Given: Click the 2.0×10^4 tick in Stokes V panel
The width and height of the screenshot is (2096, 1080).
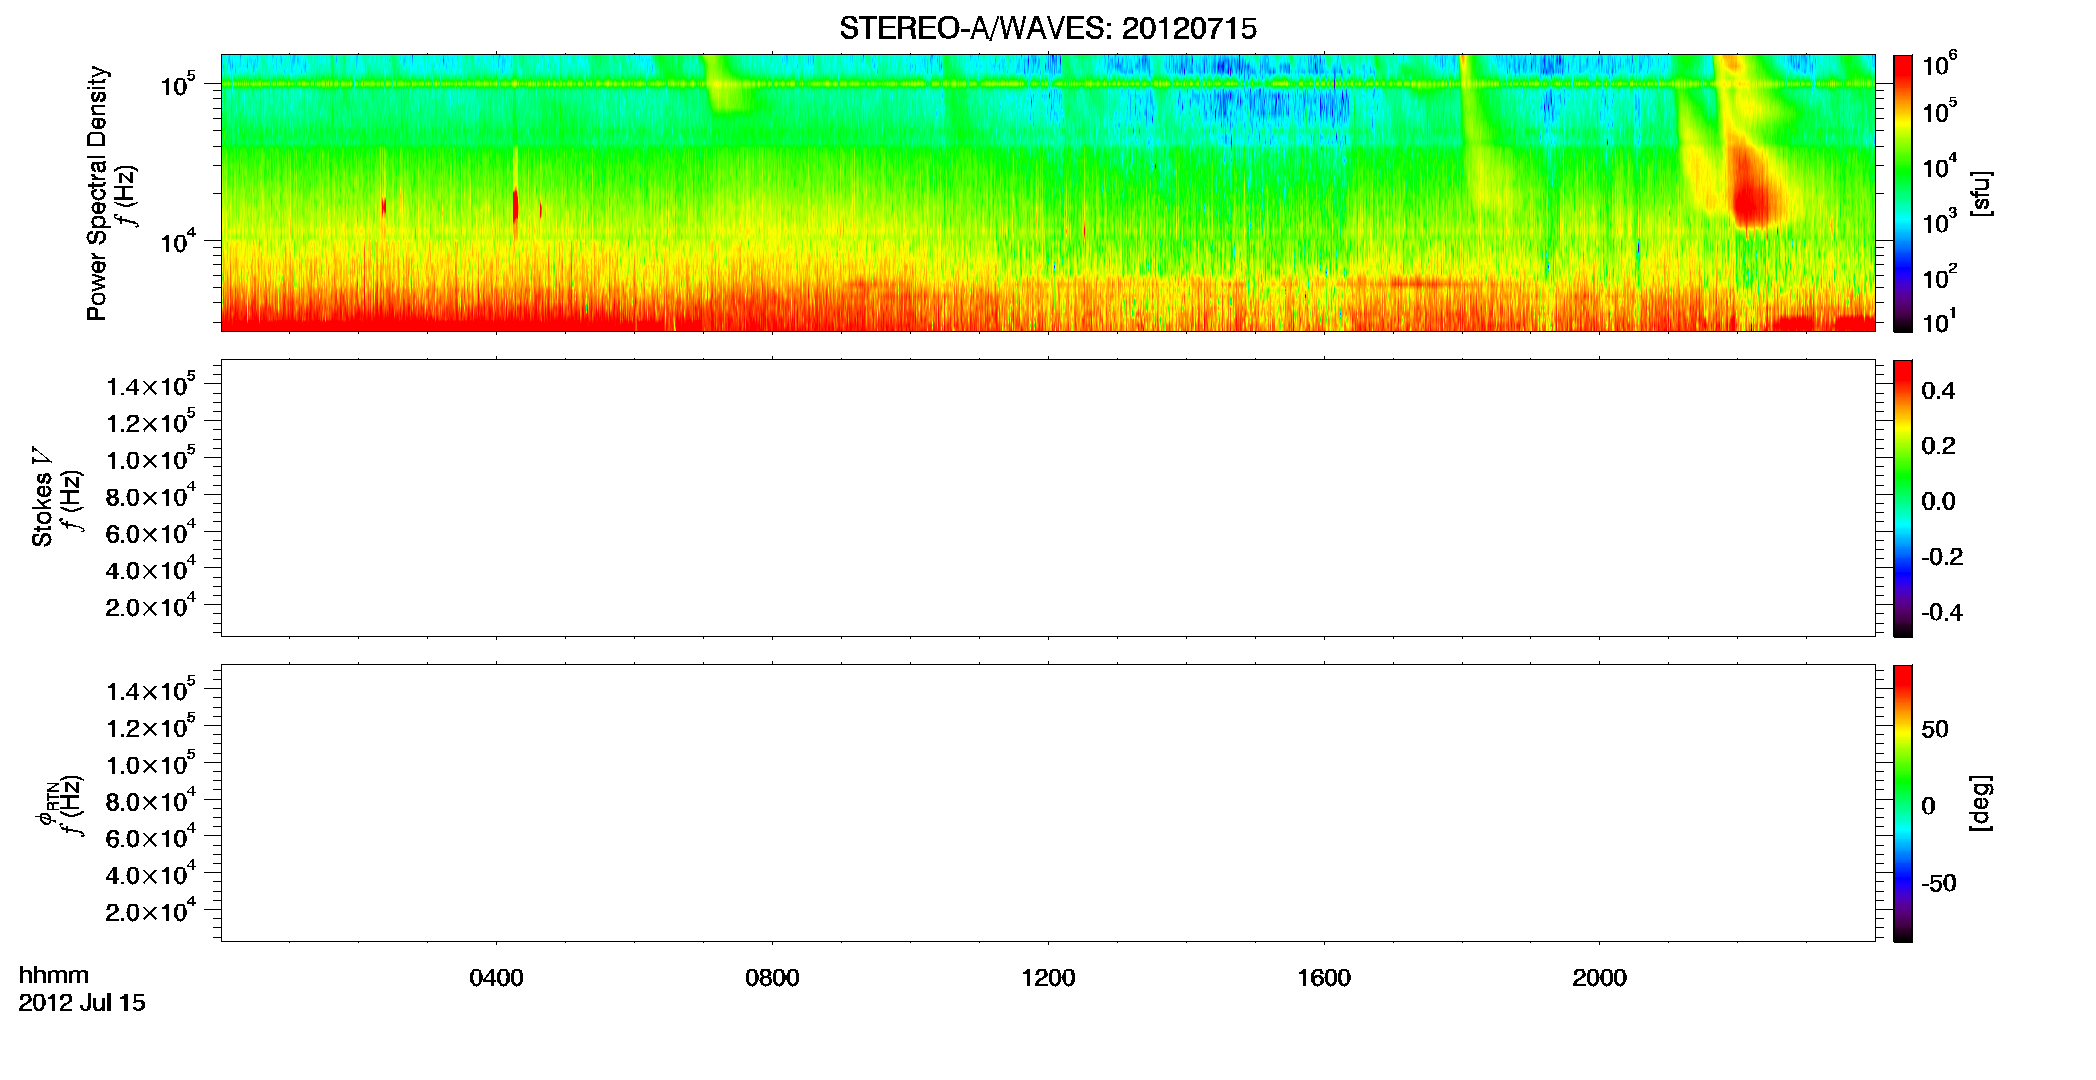Looking at the screenshot, I should coord(150,606).
